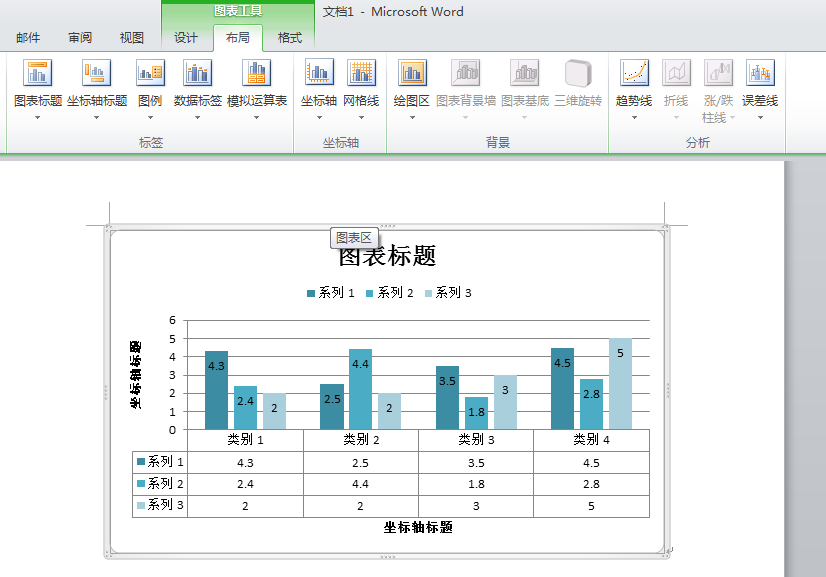826x577 pixels.
Task: Click the 模拟运算表 data table icon
Action: pos(257,72)
